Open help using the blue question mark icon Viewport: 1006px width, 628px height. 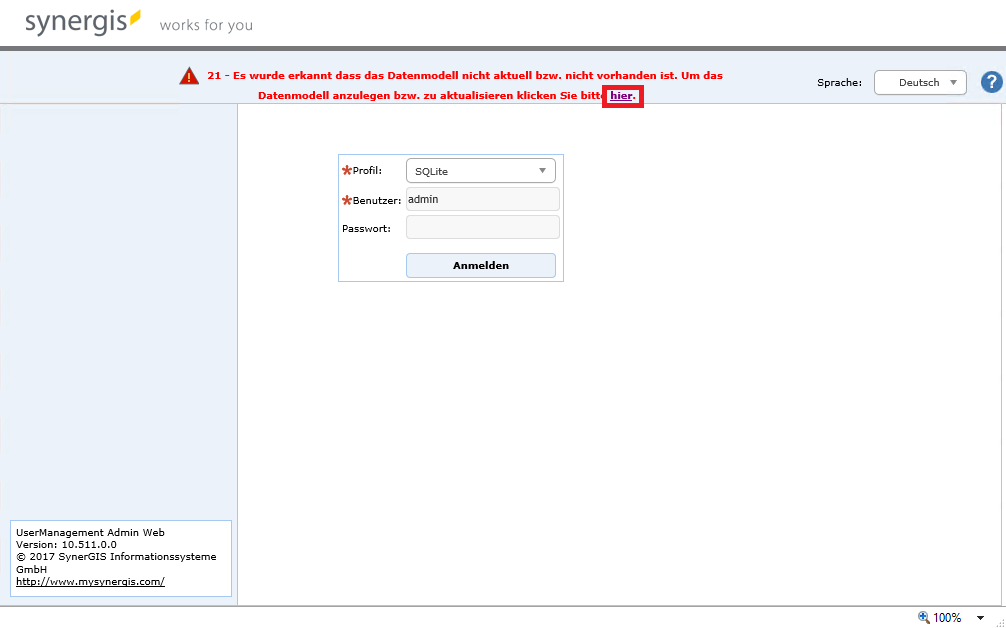[991, 82]
